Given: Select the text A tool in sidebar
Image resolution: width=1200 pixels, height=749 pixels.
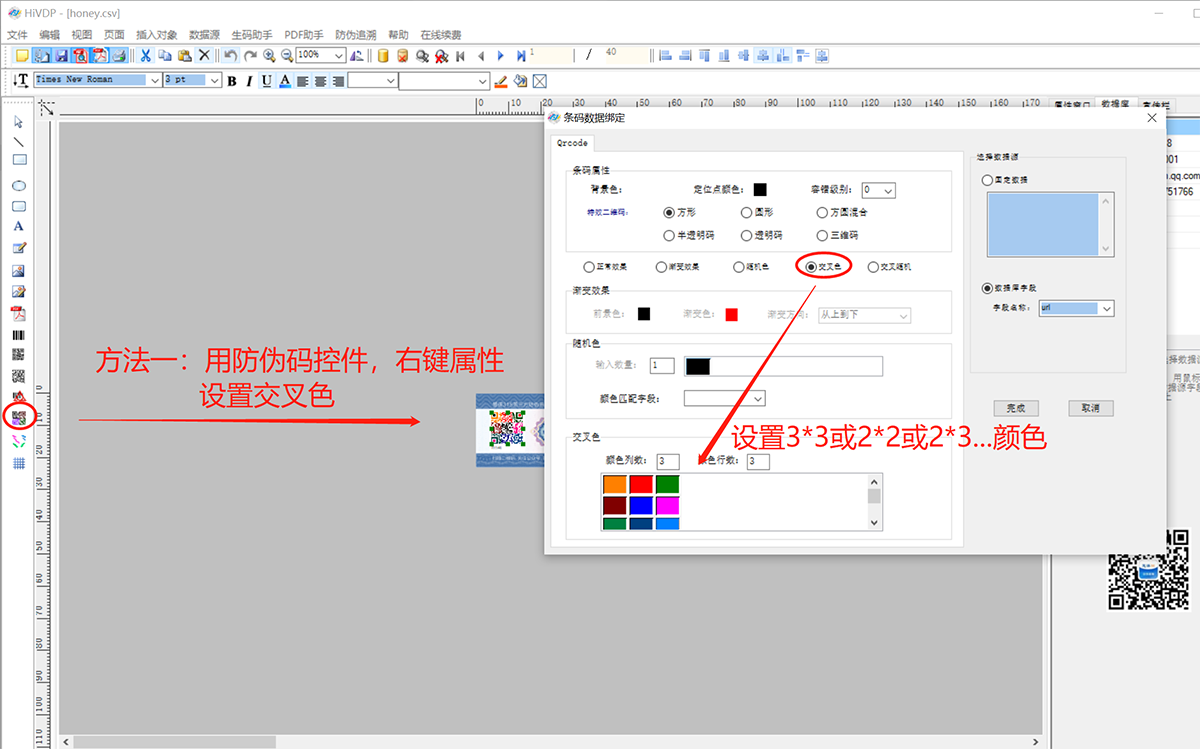Looking at the screenshot, I should (x=18, y=227).
